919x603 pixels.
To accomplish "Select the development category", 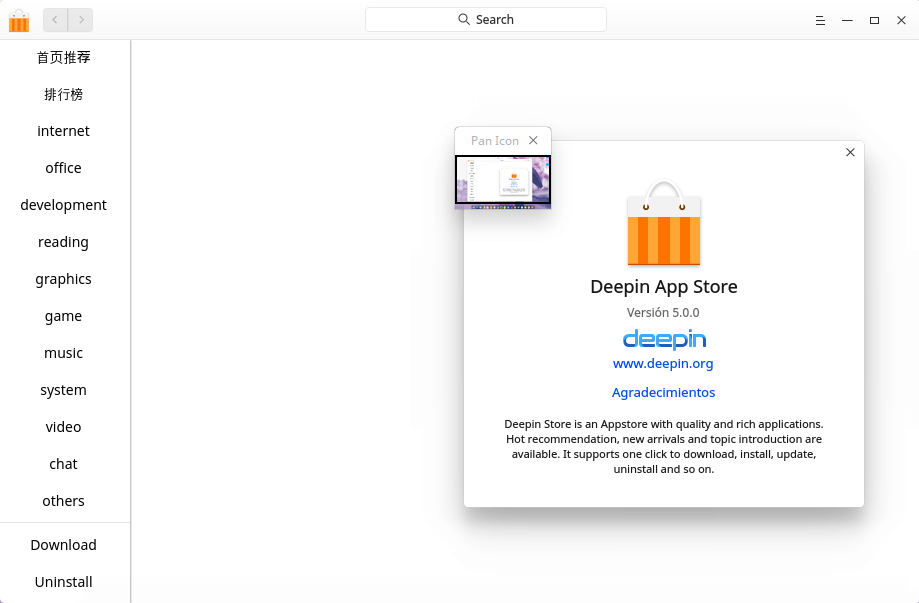I will [x=63, y=205].
